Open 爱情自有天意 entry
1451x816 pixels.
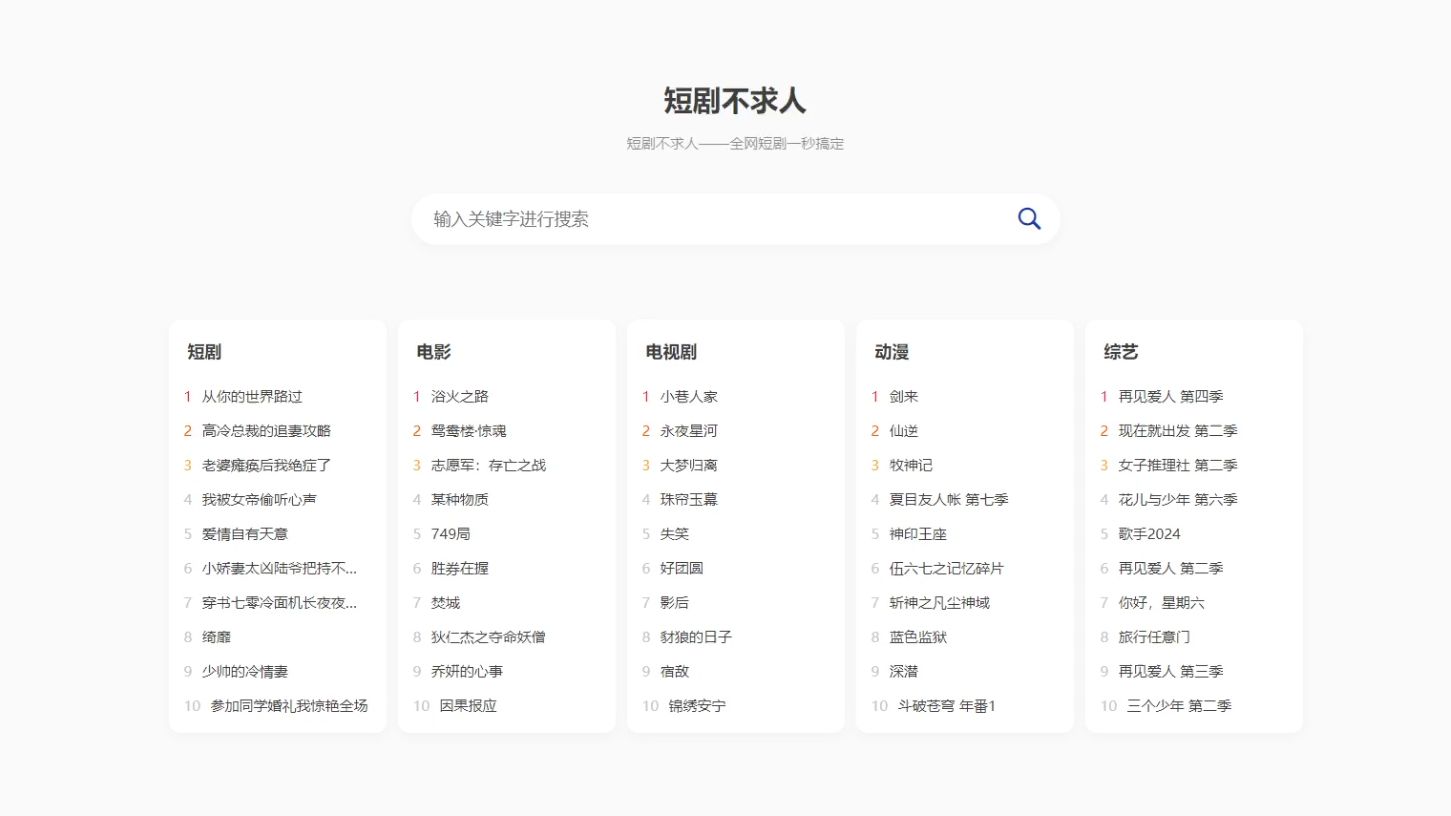click(x=245, y=534)
